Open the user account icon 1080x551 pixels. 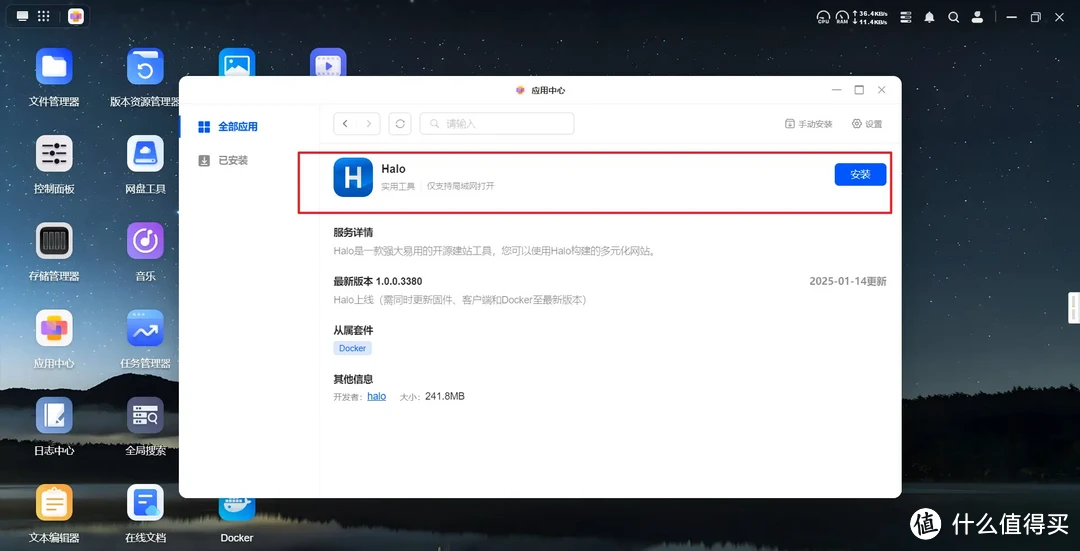(x=977, y=17)
